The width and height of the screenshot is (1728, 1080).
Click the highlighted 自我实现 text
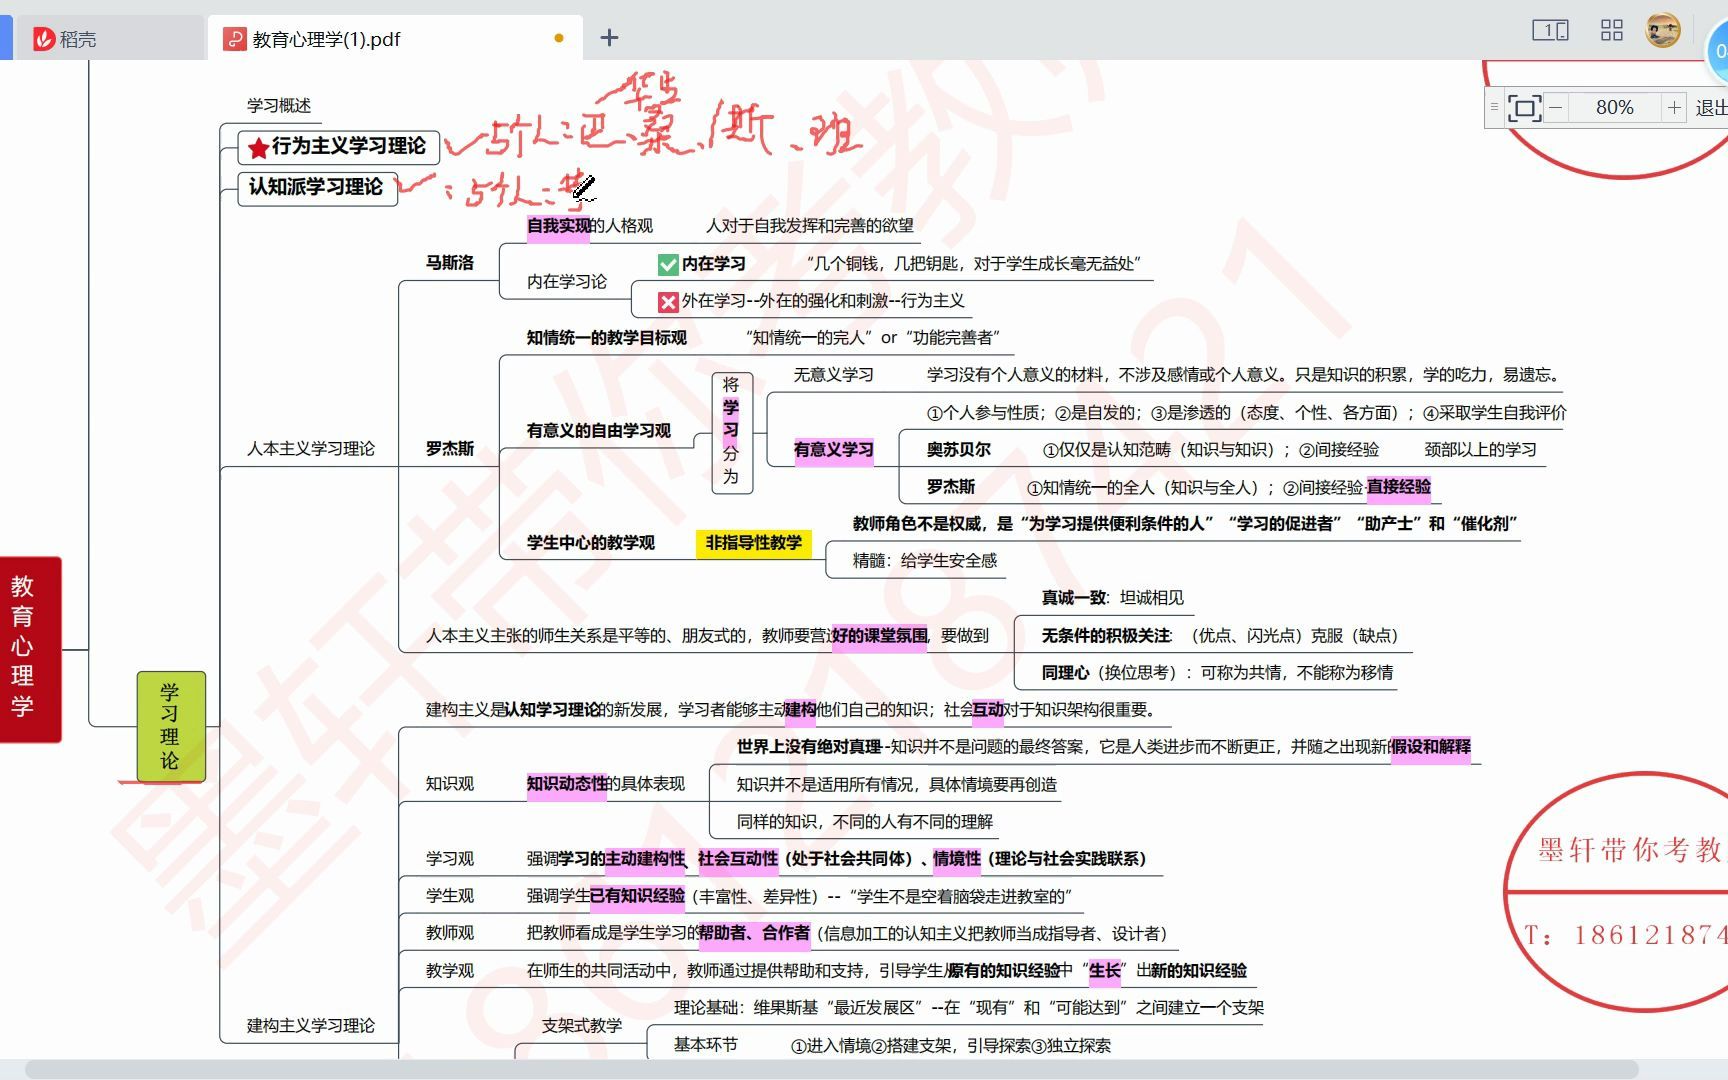[x=558, y=226]
